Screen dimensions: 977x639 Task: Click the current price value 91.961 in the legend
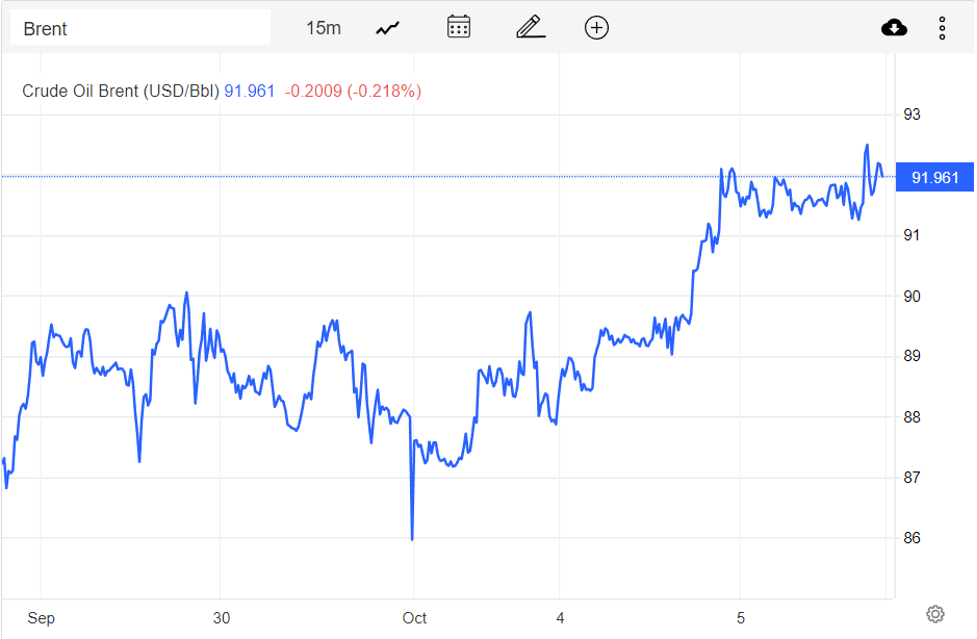point(247,90)
